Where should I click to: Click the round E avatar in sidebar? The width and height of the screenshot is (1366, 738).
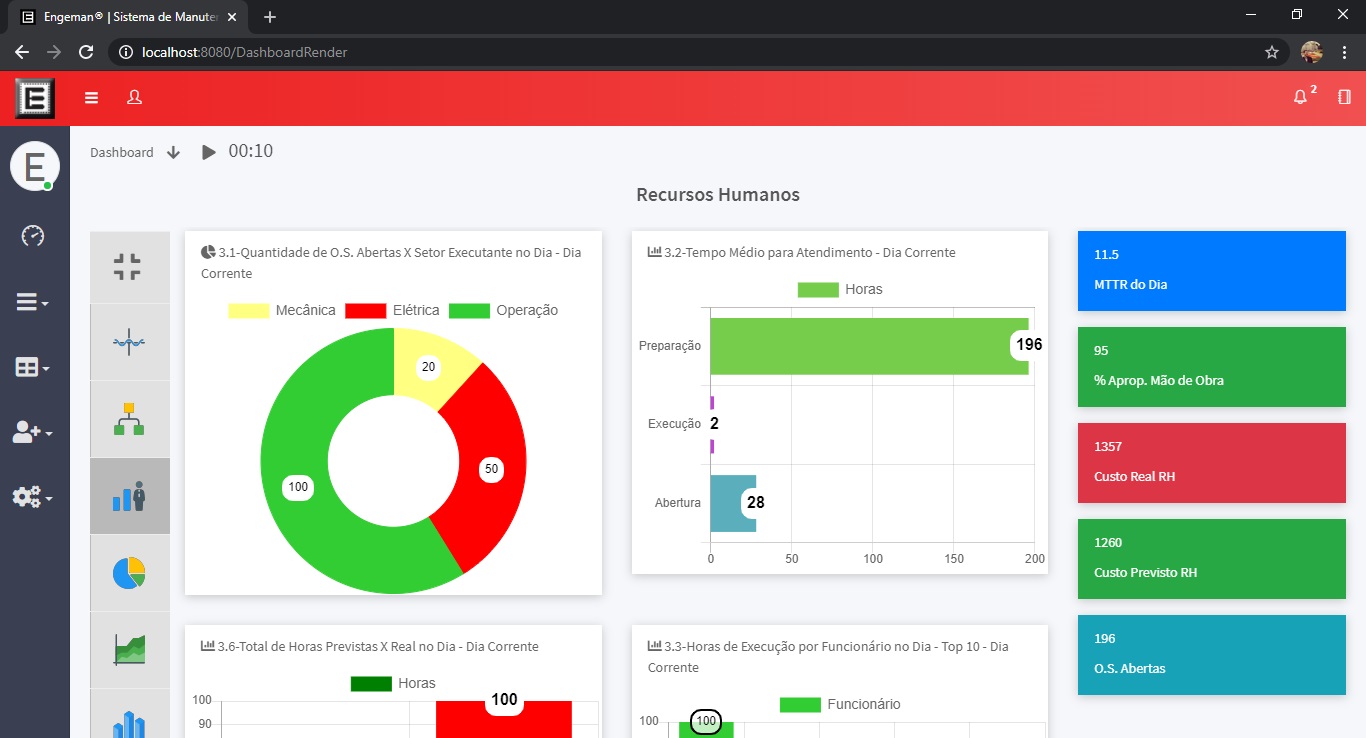pos(34,166)
